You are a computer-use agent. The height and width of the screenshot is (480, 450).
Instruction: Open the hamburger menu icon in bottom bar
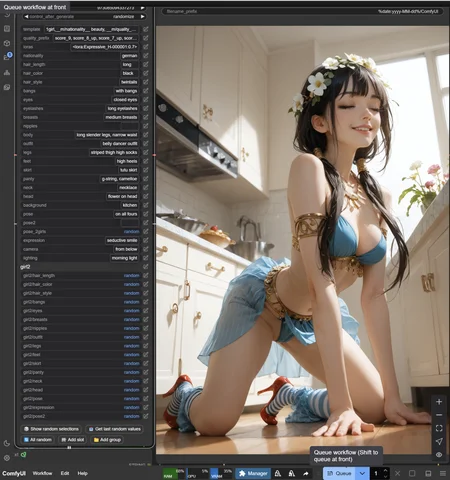pos(443,473)
